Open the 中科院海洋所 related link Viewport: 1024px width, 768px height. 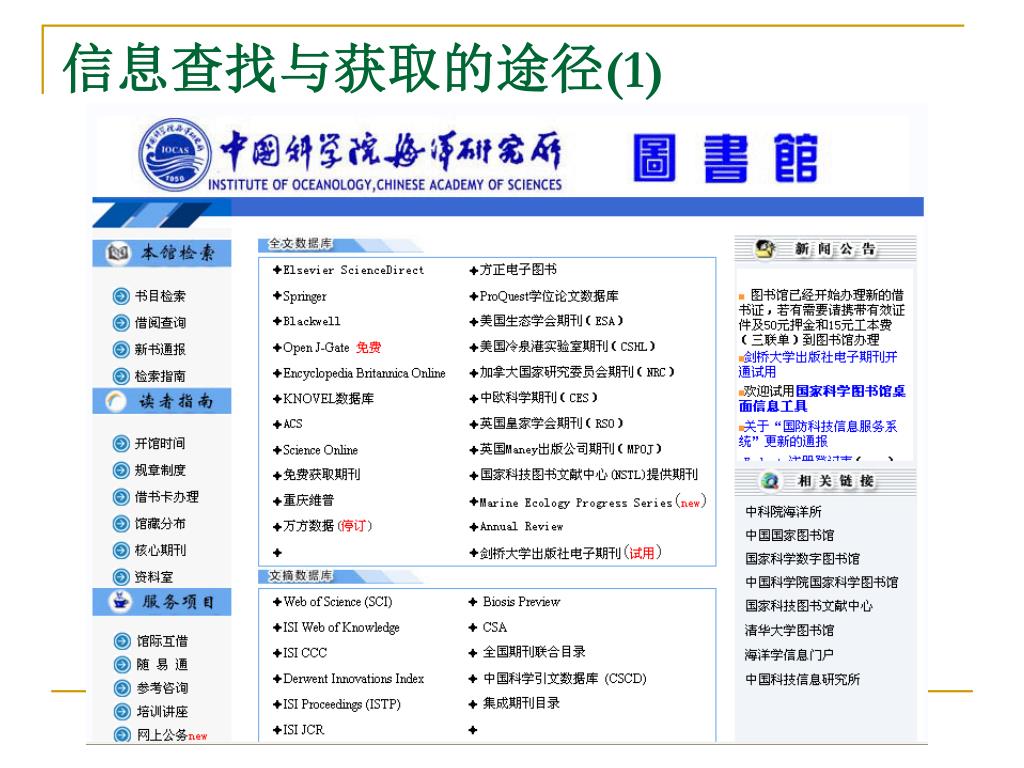[x=783, y=511]
